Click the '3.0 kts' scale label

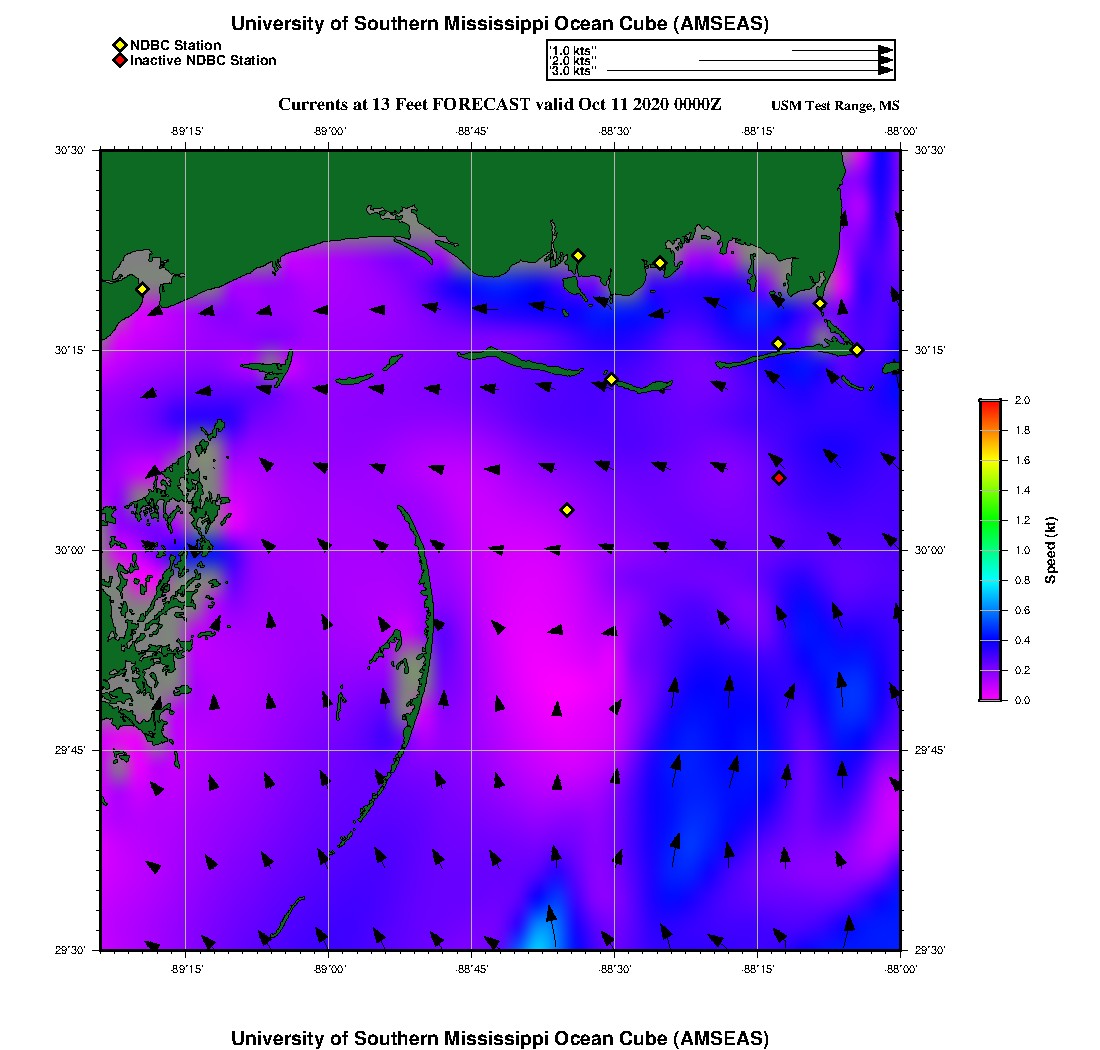click(x=573, y=71)
